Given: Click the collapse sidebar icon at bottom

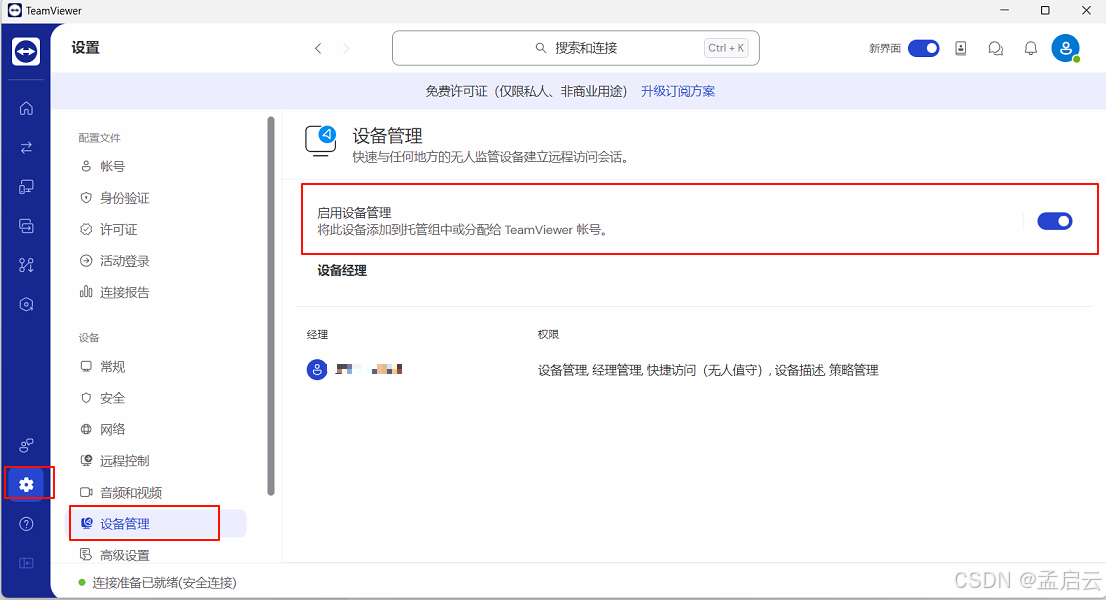Looking at the screenshot, I should [26, 563].
